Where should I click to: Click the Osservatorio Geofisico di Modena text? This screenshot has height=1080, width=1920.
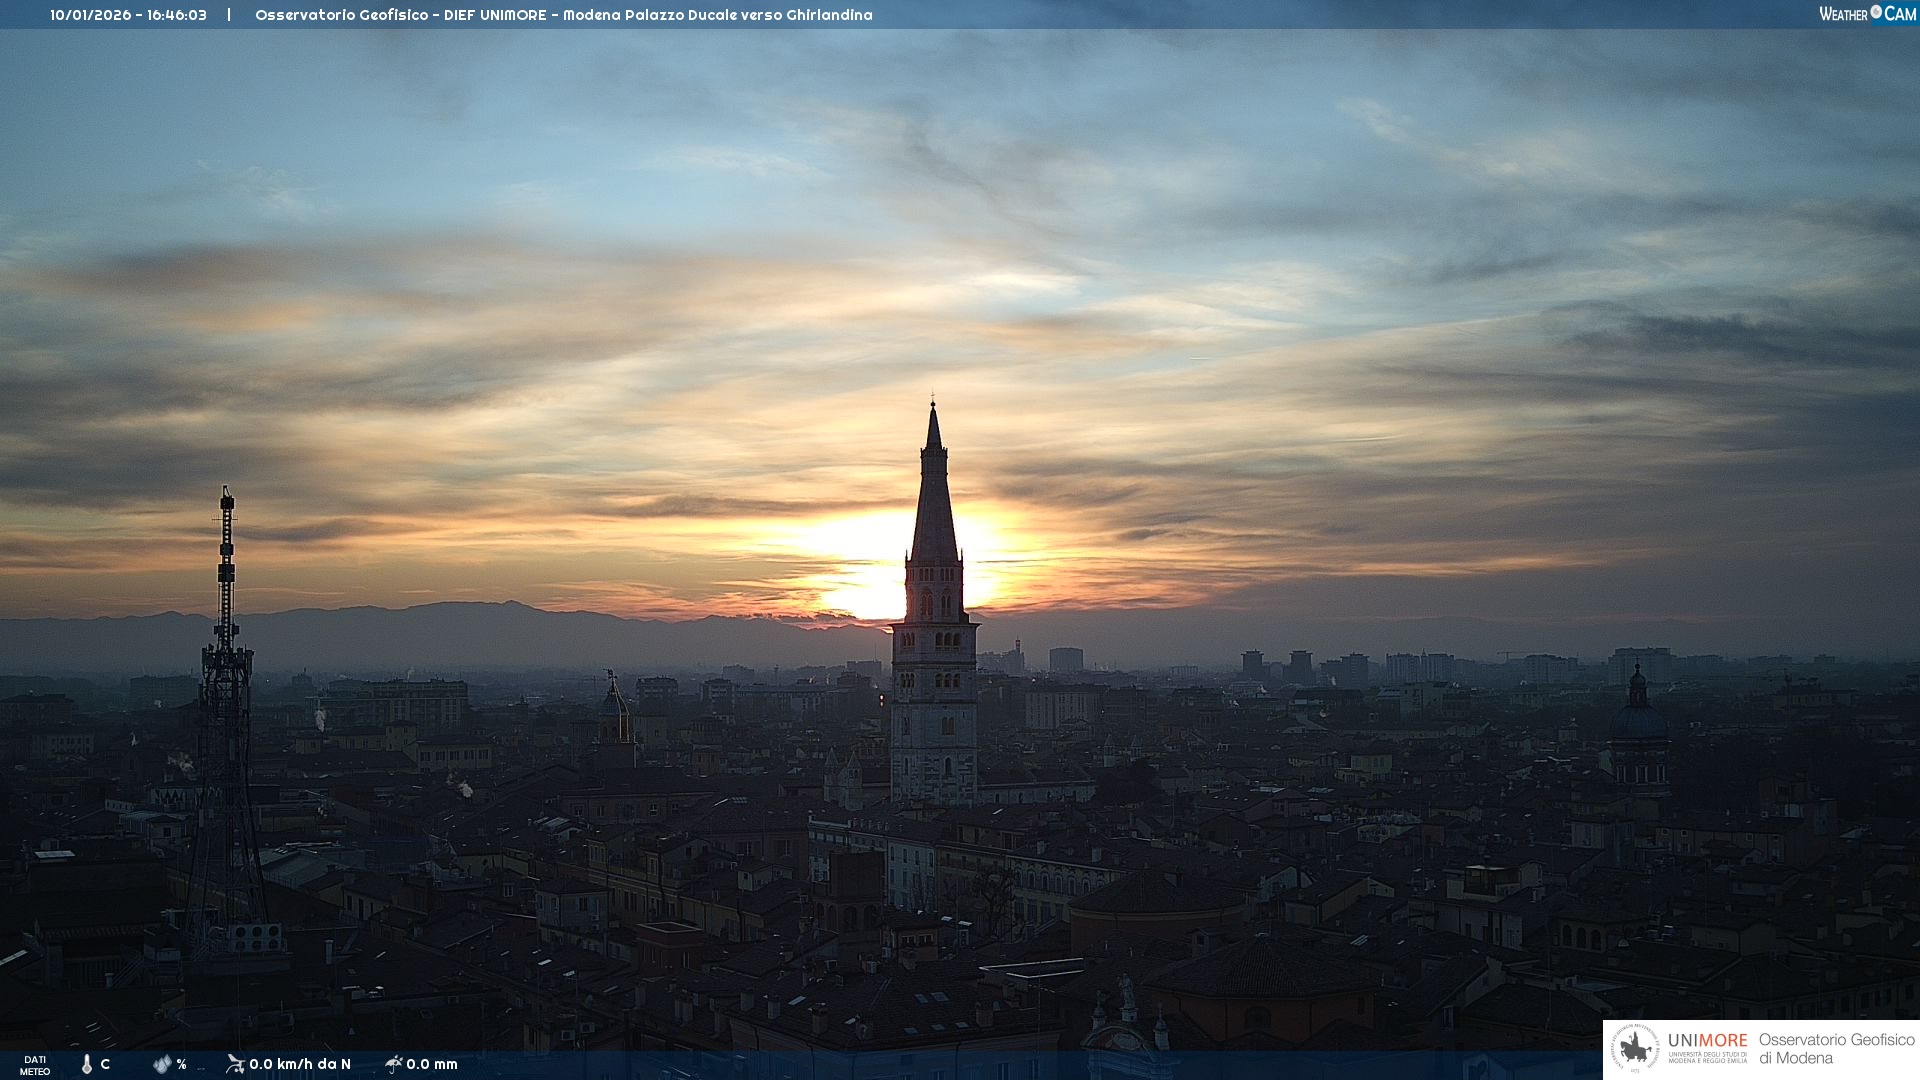(x=1836, y=1049)
